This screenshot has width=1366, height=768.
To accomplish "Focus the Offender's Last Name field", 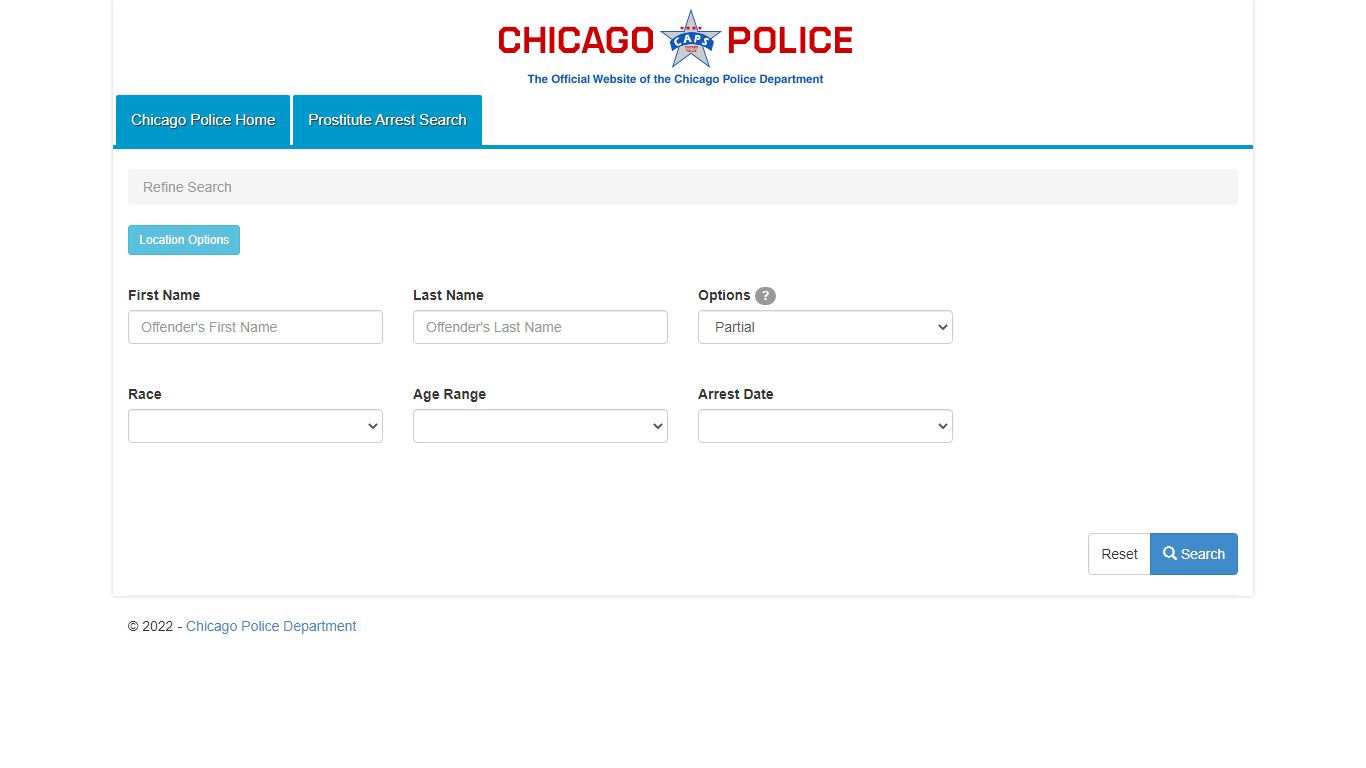I will point(540,327).
